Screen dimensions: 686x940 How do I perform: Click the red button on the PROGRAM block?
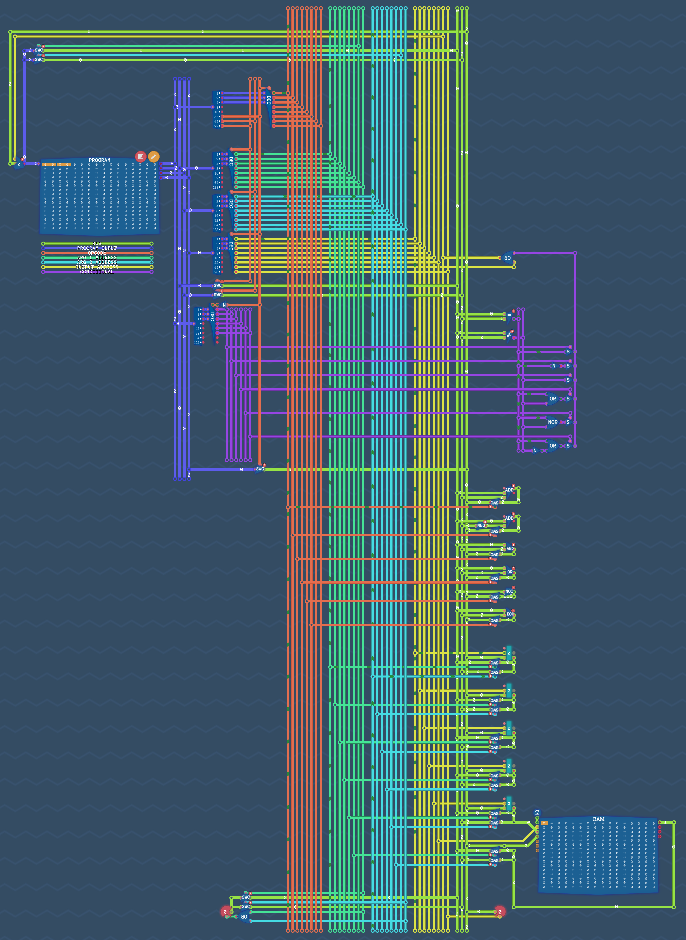coord(140,156)
